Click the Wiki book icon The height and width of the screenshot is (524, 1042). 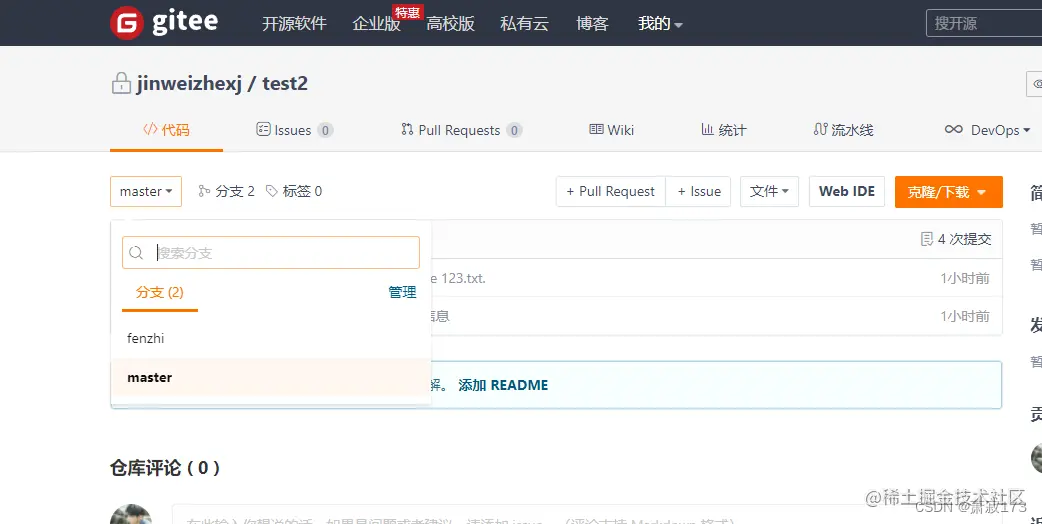tap(596, 130)
